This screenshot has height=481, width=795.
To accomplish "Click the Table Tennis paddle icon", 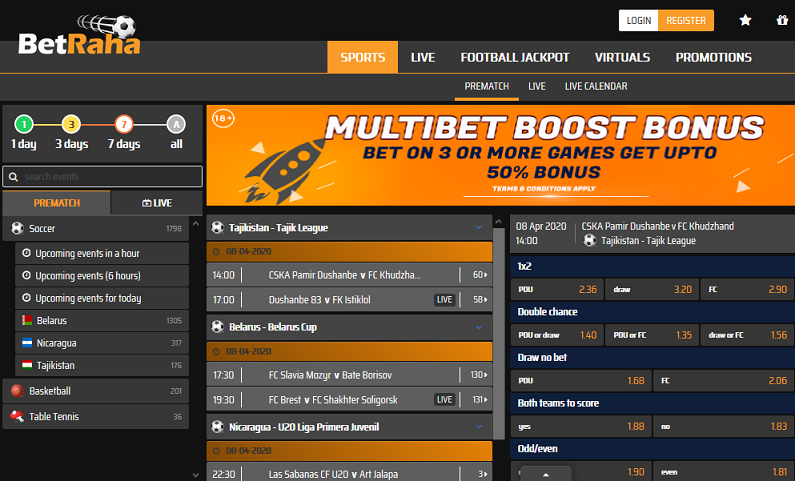I will (x=17, y=416).
